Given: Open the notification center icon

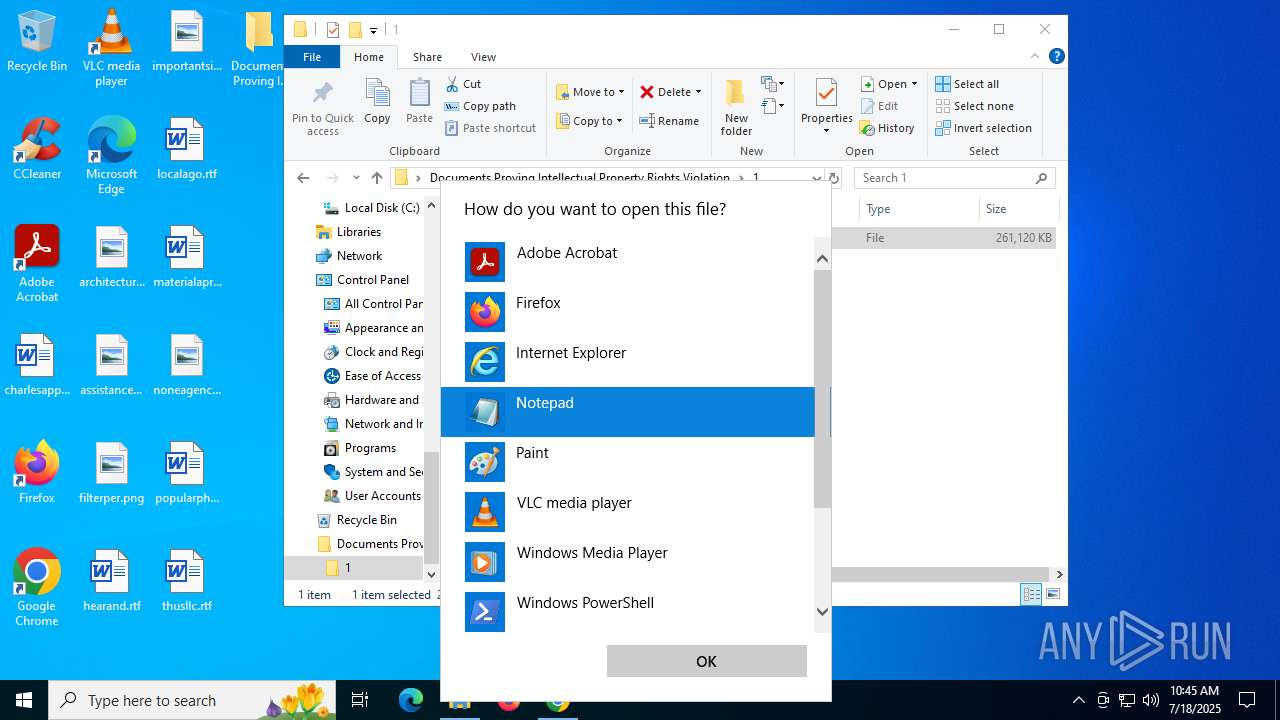Looking at the screenshot, I should tap(1247, 700).
